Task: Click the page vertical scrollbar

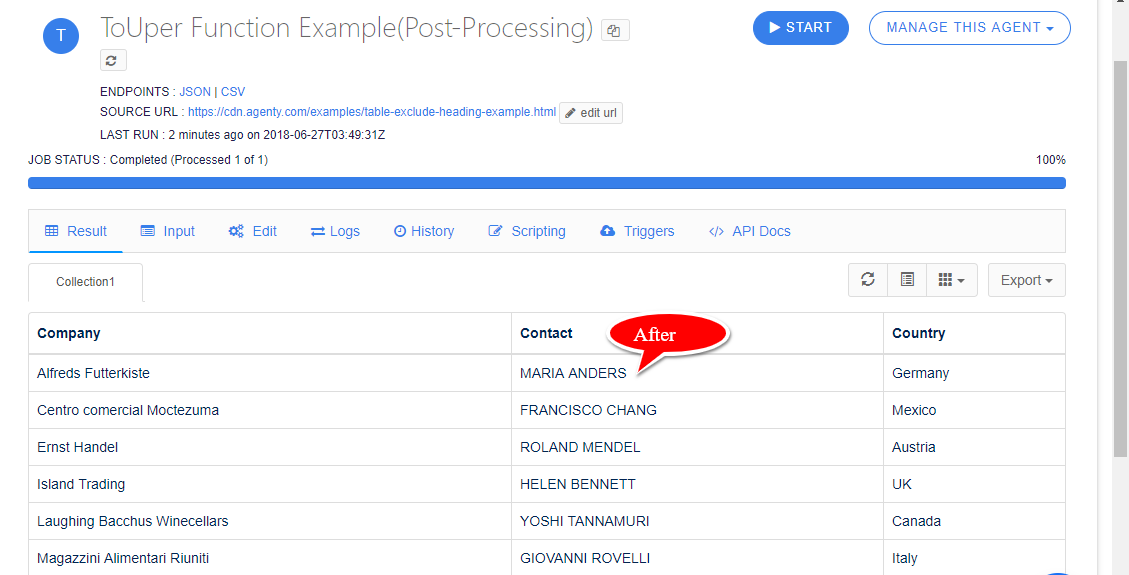Action: click(1120, 258)
